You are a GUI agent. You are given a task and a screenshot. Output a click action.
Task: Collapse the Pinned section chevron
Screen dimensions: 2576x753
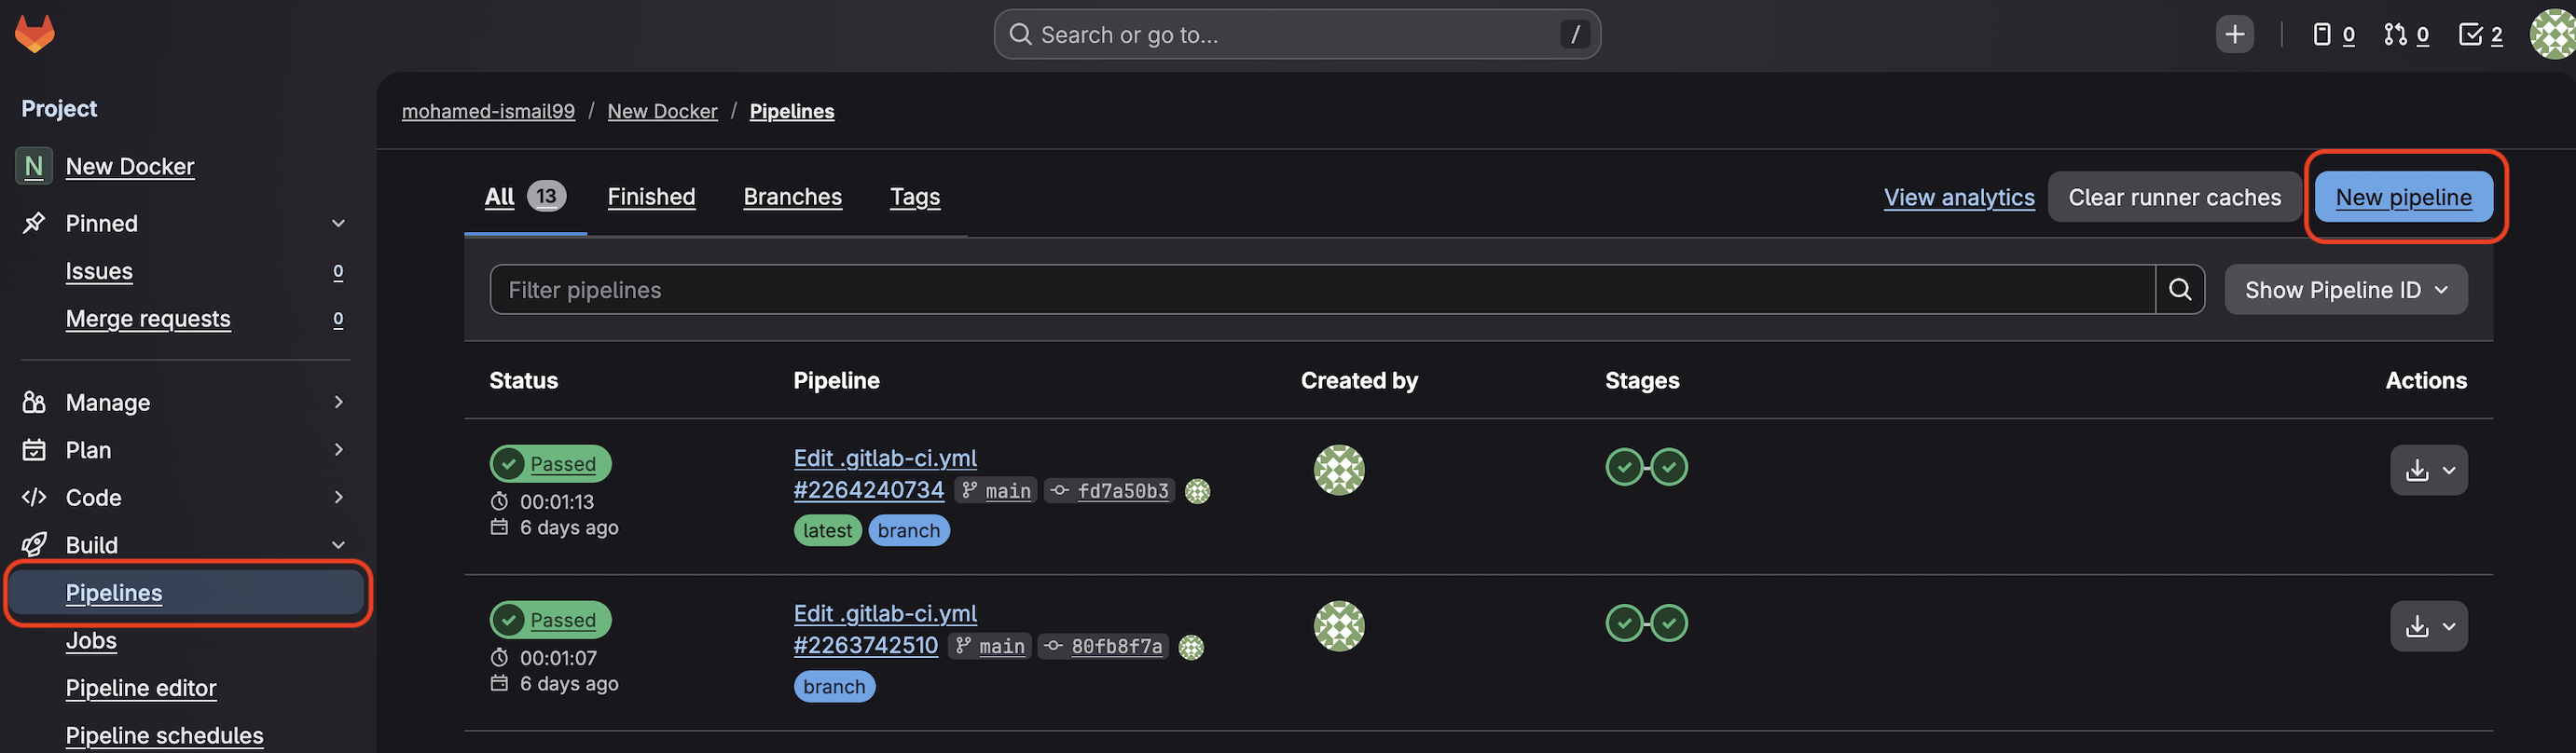tap(338, 223)
